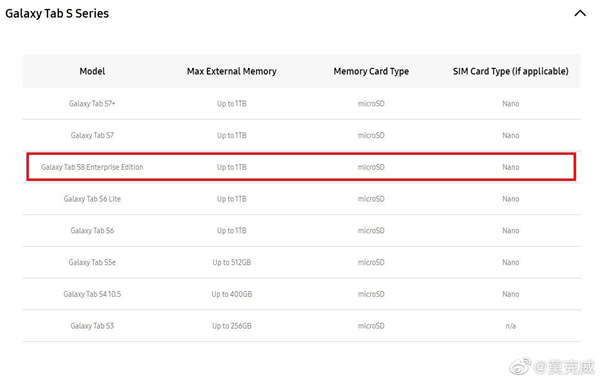
Task: Click the Galaxy Tab S6 model cell
Action: coord(92,231)
